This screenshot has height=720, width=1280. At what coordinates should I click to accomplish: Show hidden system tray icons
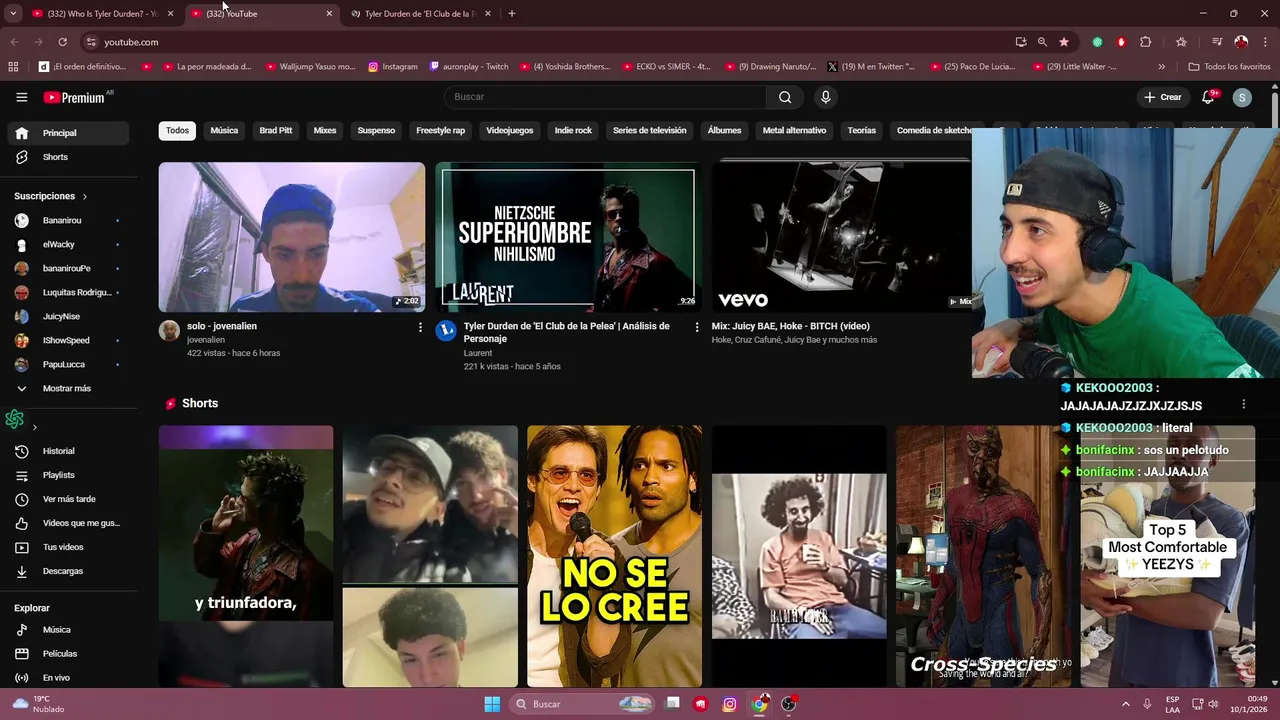pyautogui.click(x=1125, y=704)
